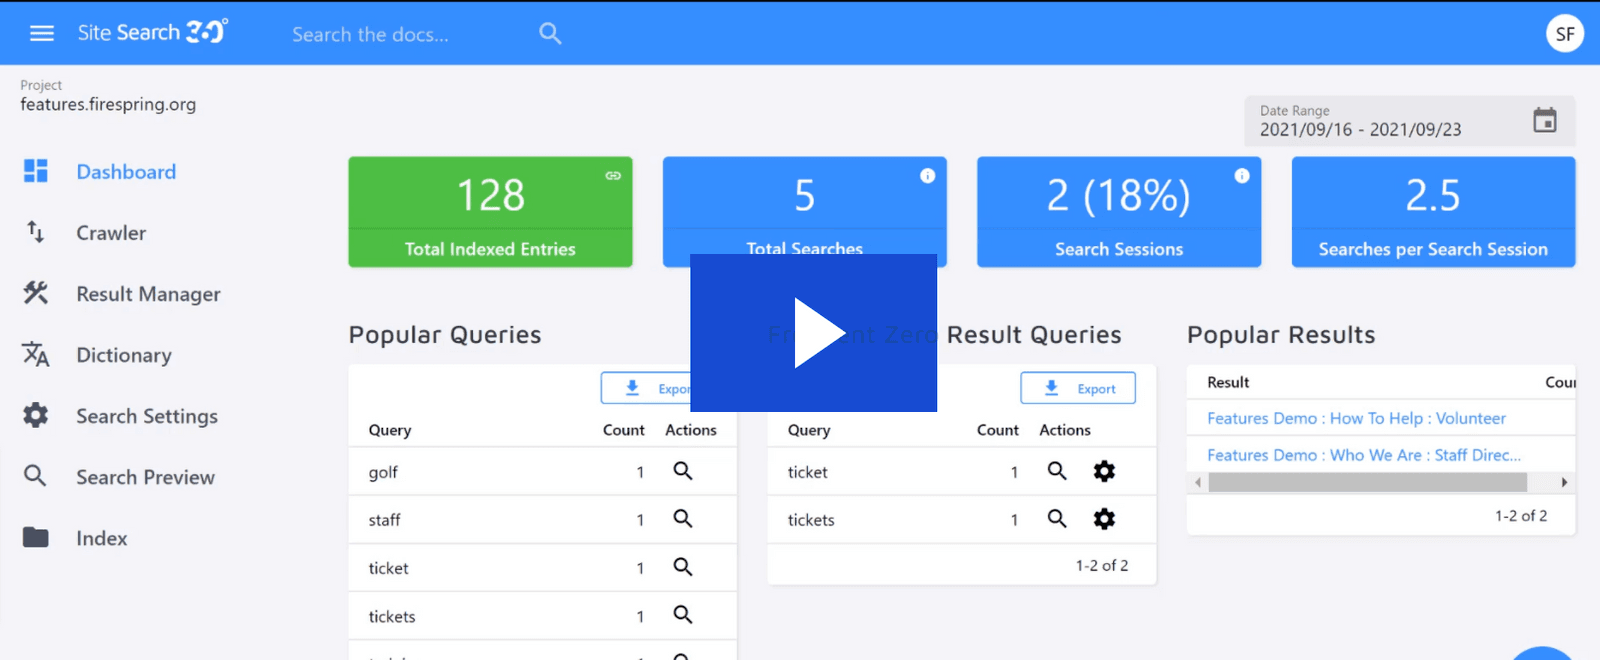Click the magnifier icon in the docs search bar
Viewport: 1600px width, 660px height.
click(x=550, y=34)
